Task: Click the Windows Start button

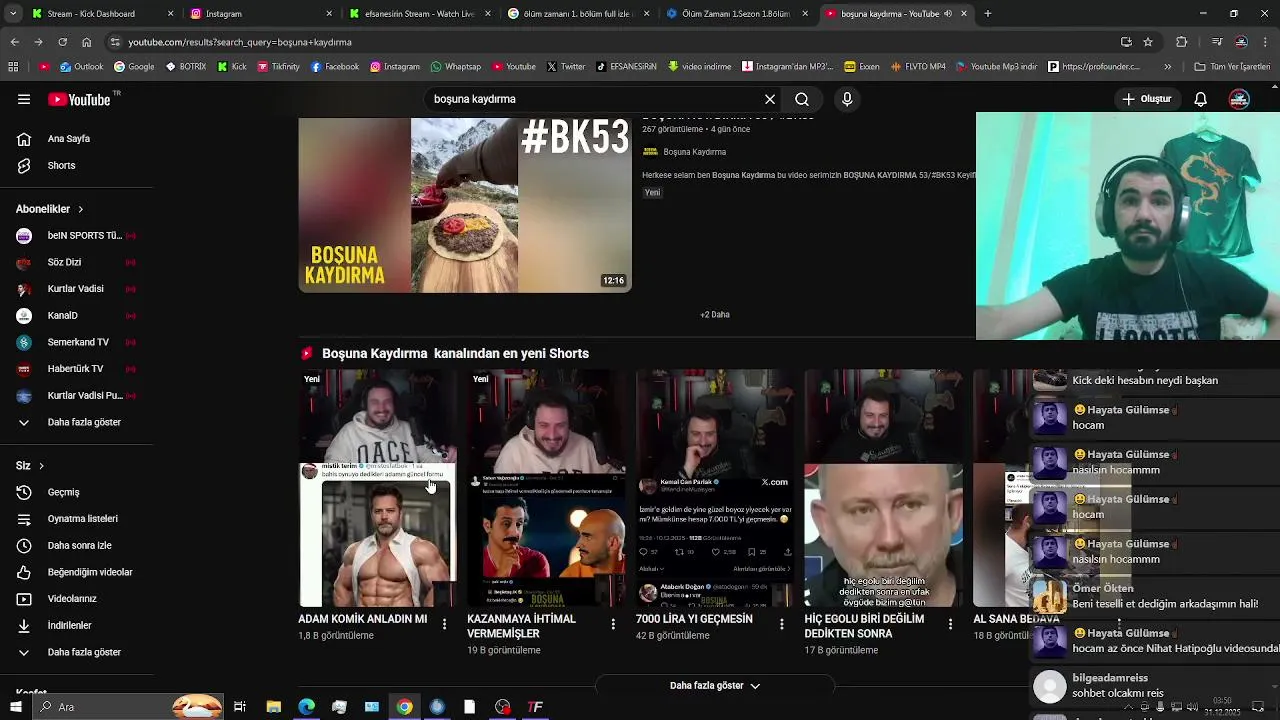Action: [15, 707]
